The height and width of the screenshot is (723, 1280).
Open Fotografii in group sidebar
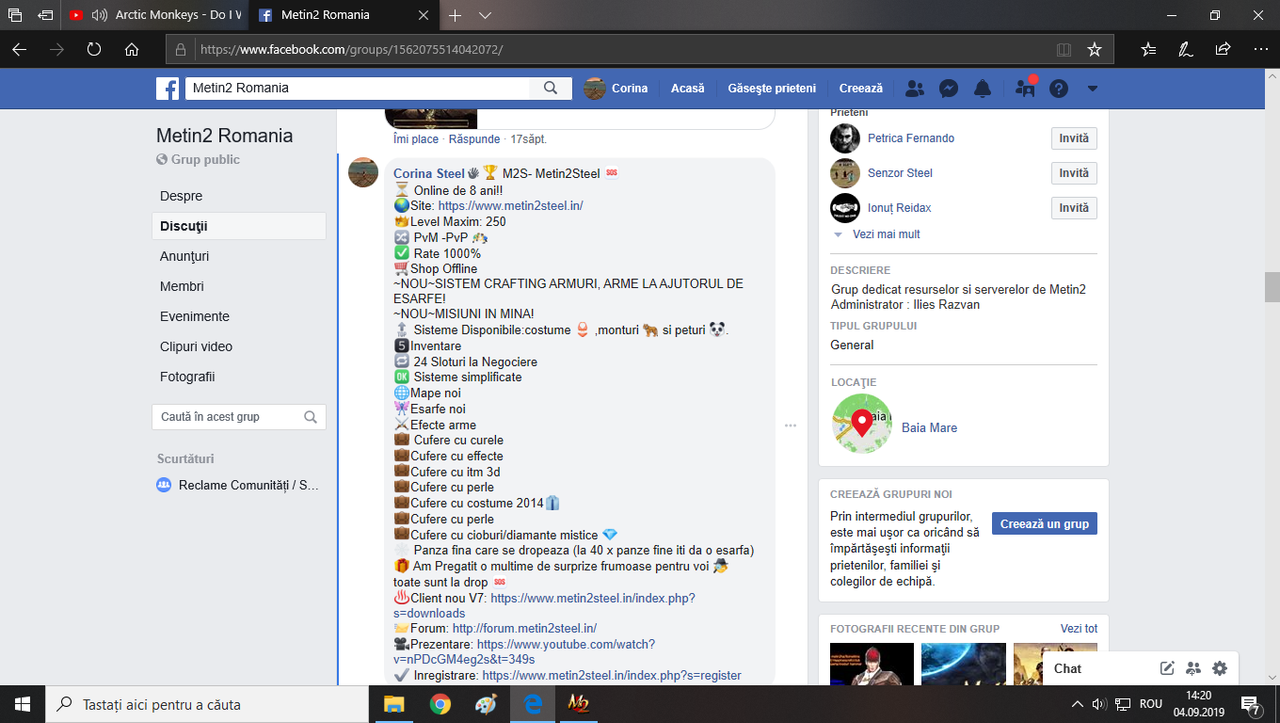[x=187, y=377]
